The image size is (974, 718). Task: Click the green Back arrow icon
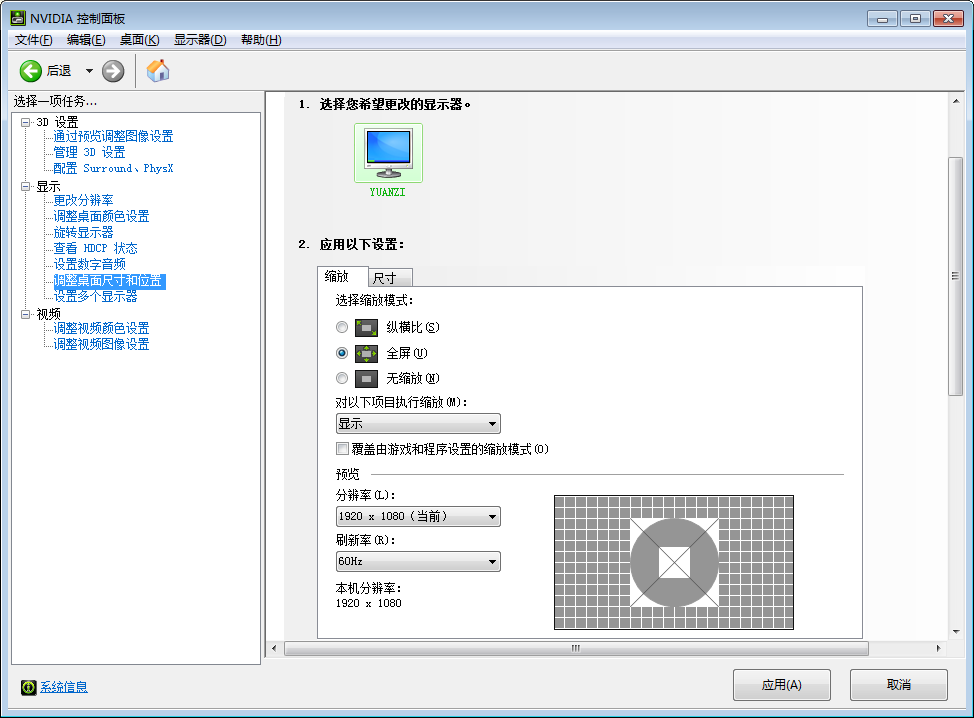tap(30, 71)
